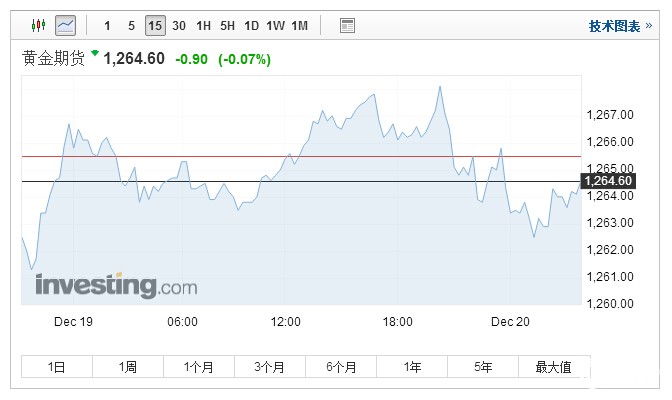Switch to 1H interval
Image resolution: width=672 pixels, height=400 pixels.
203,25
